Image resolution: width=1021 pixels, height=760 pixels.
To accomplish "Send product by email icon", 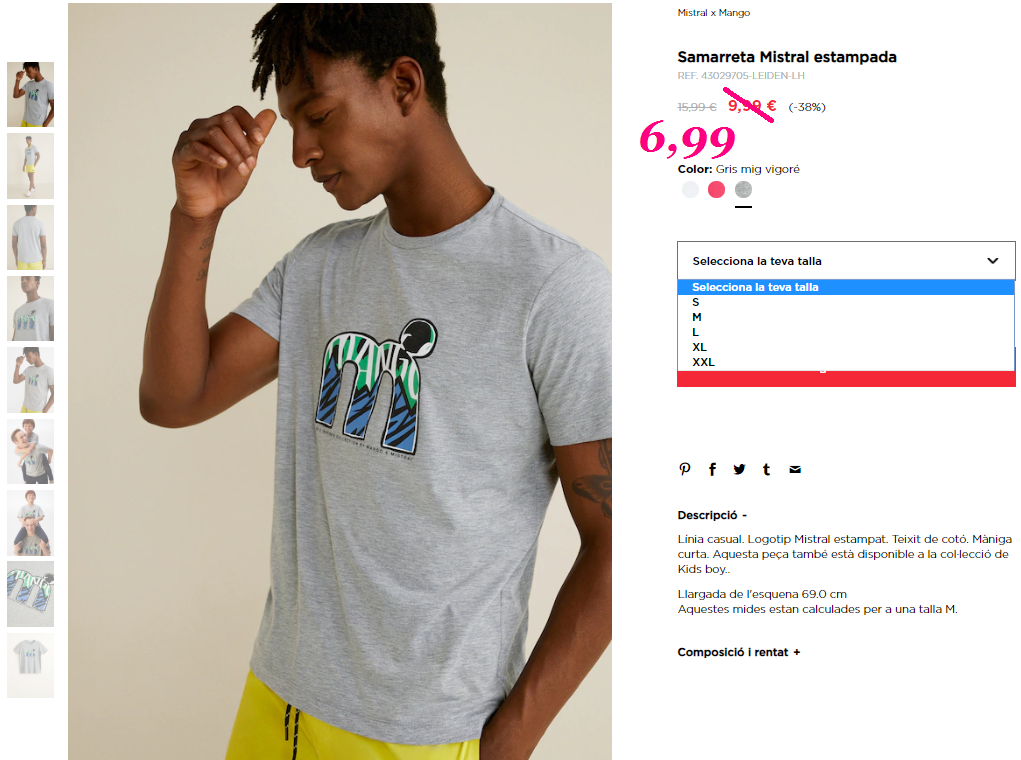I will (x=795, y=469).
